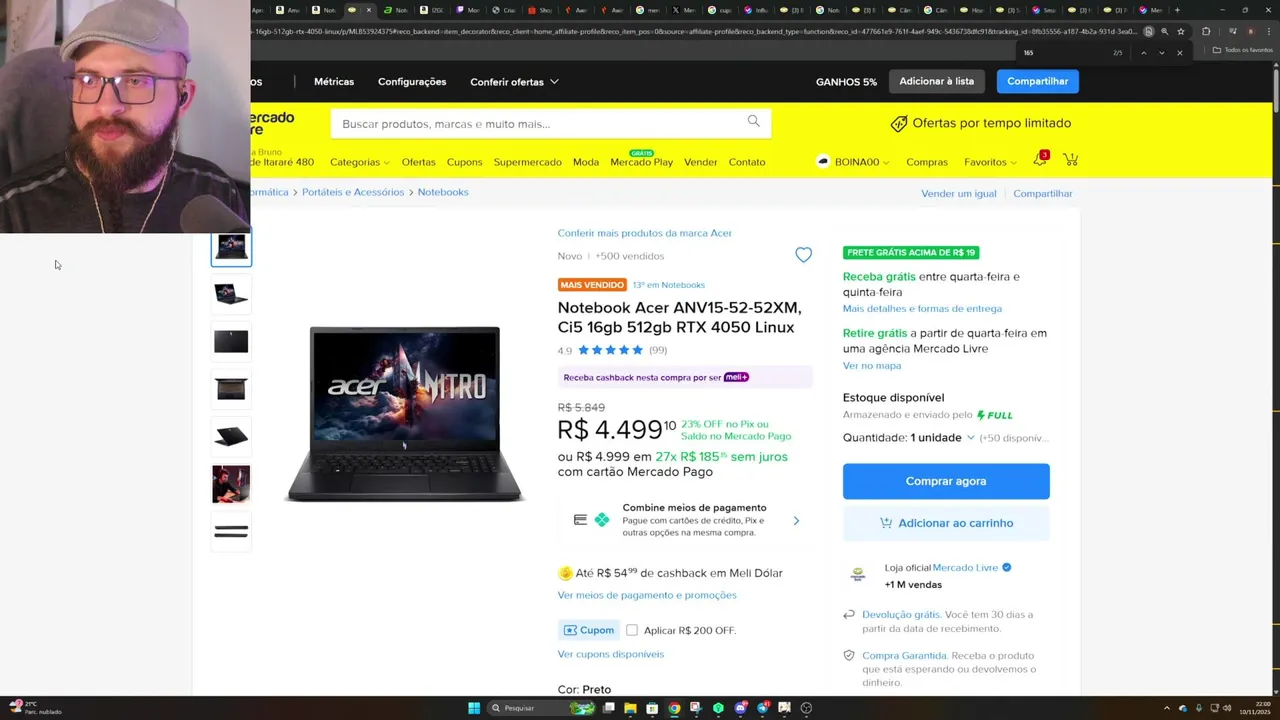
Task: Expand the Favoritos dropdown
Action: [x=990, y=162]
